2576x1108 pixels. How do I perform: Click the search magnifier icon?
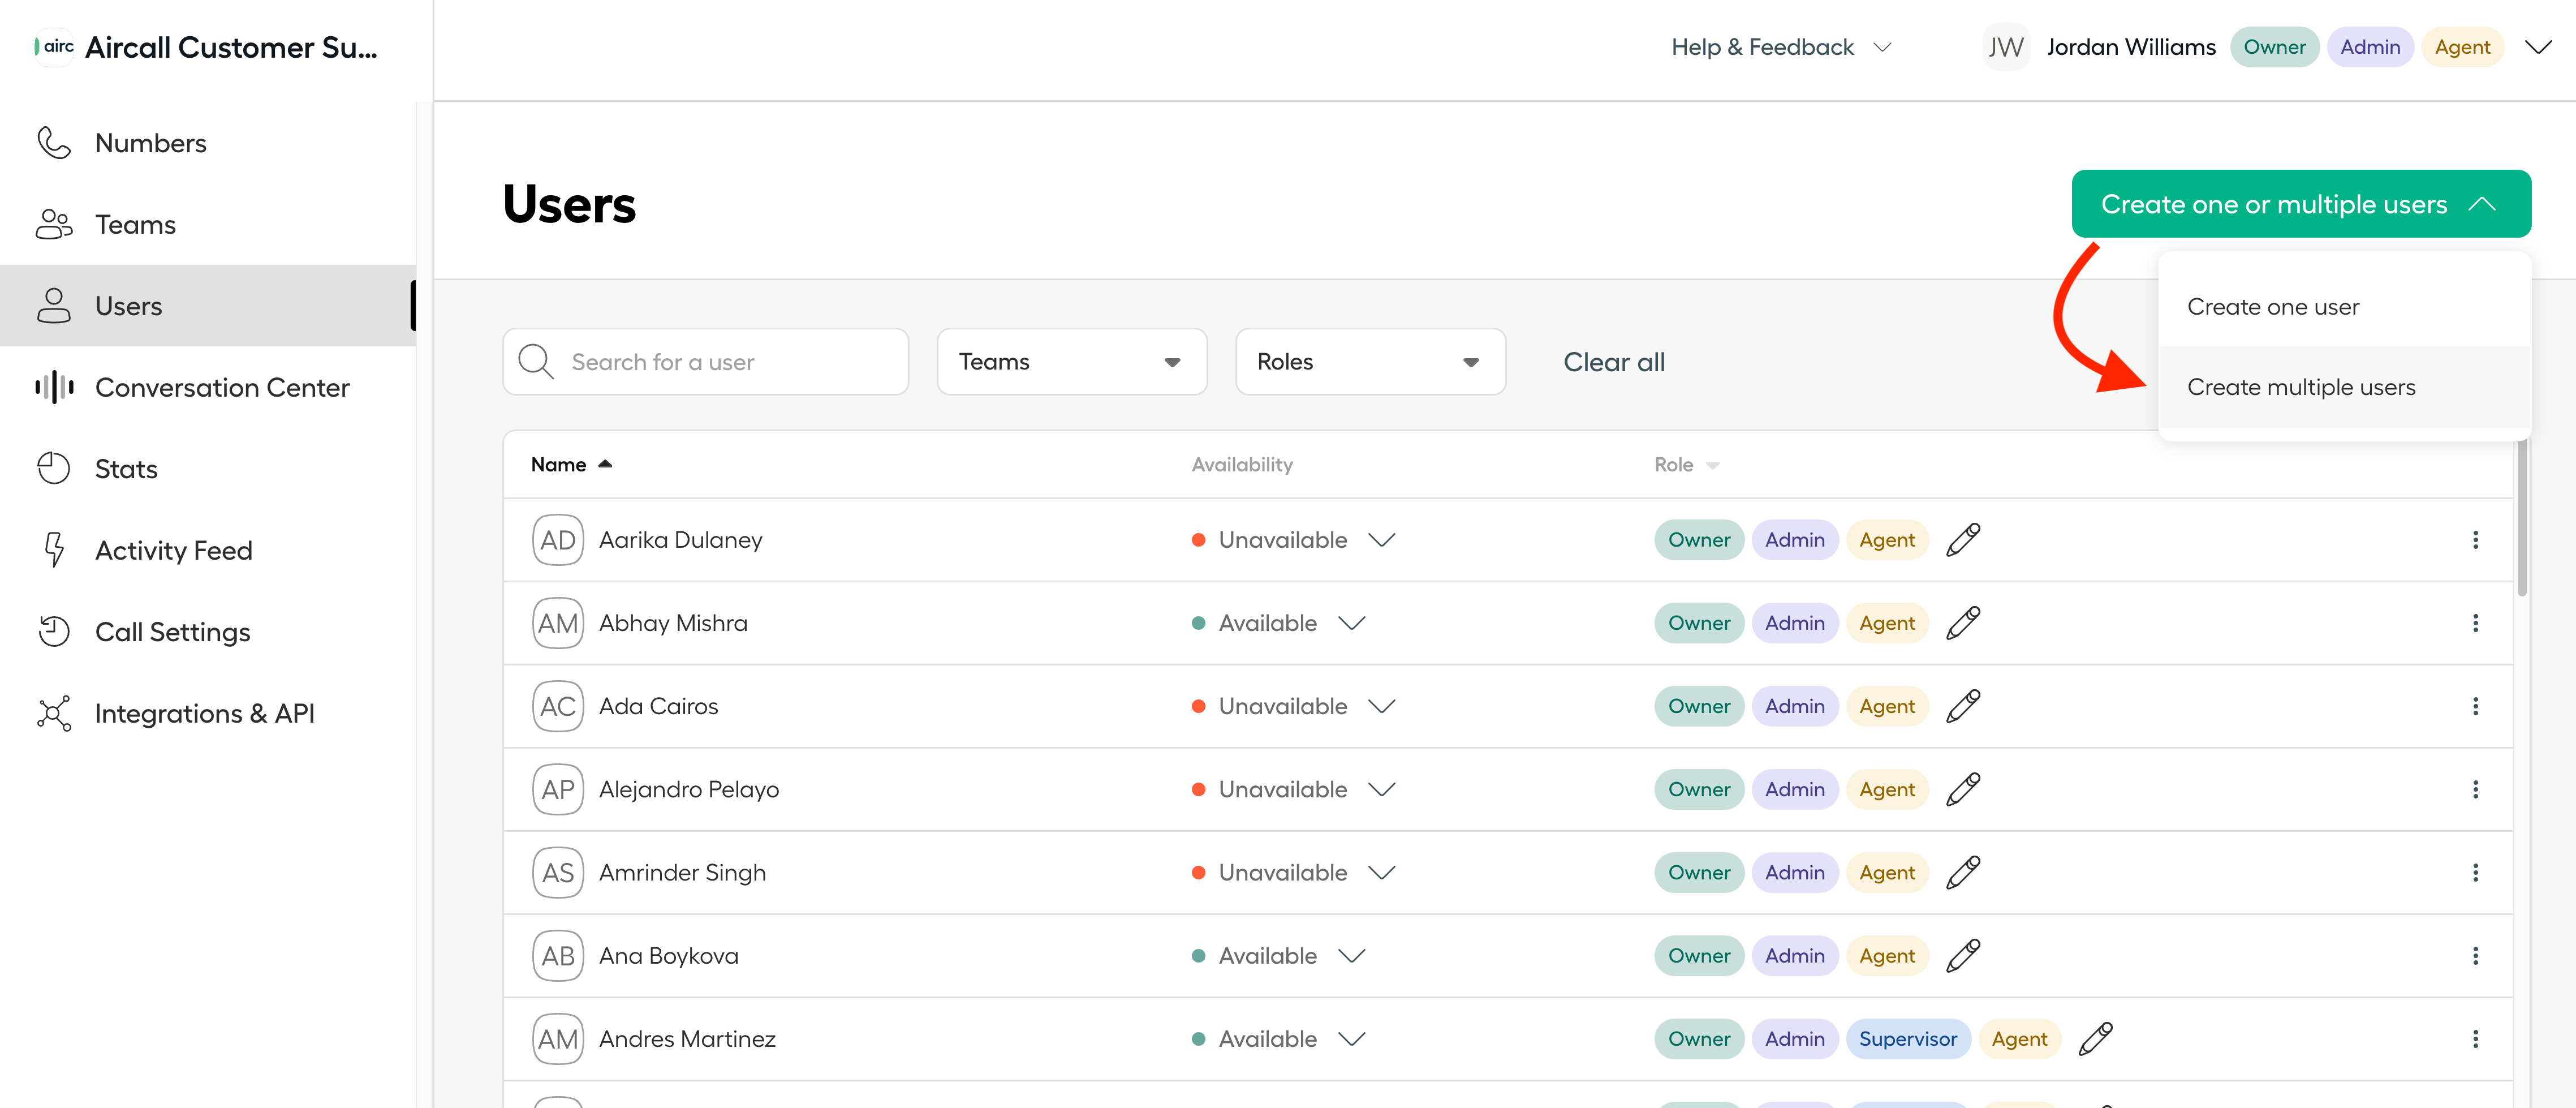(536, 362)
